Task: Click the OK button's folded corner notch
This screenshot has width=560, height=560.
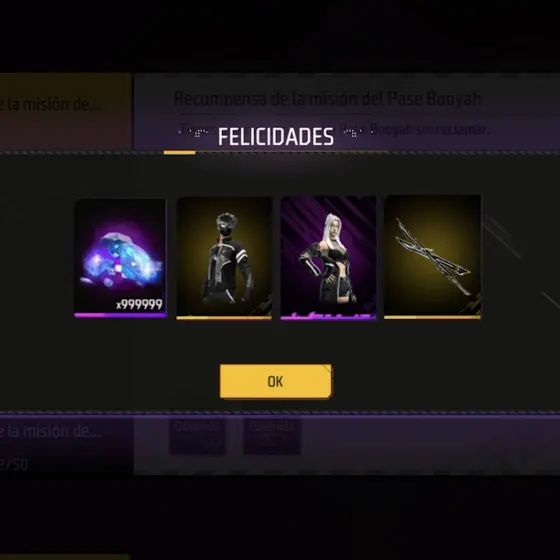Action: tap(327, 369)
